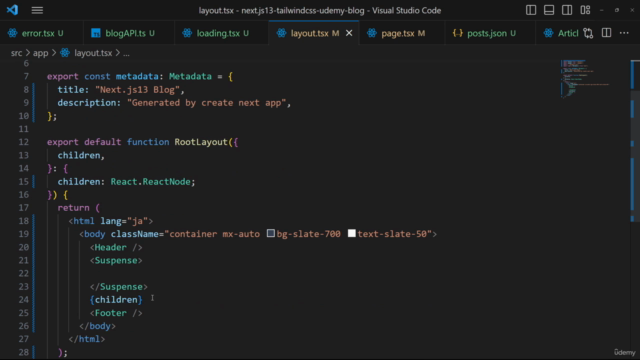Click the opening Suspense tag
This screenshot has width=640, height=360.
click(x=116, y=260)
